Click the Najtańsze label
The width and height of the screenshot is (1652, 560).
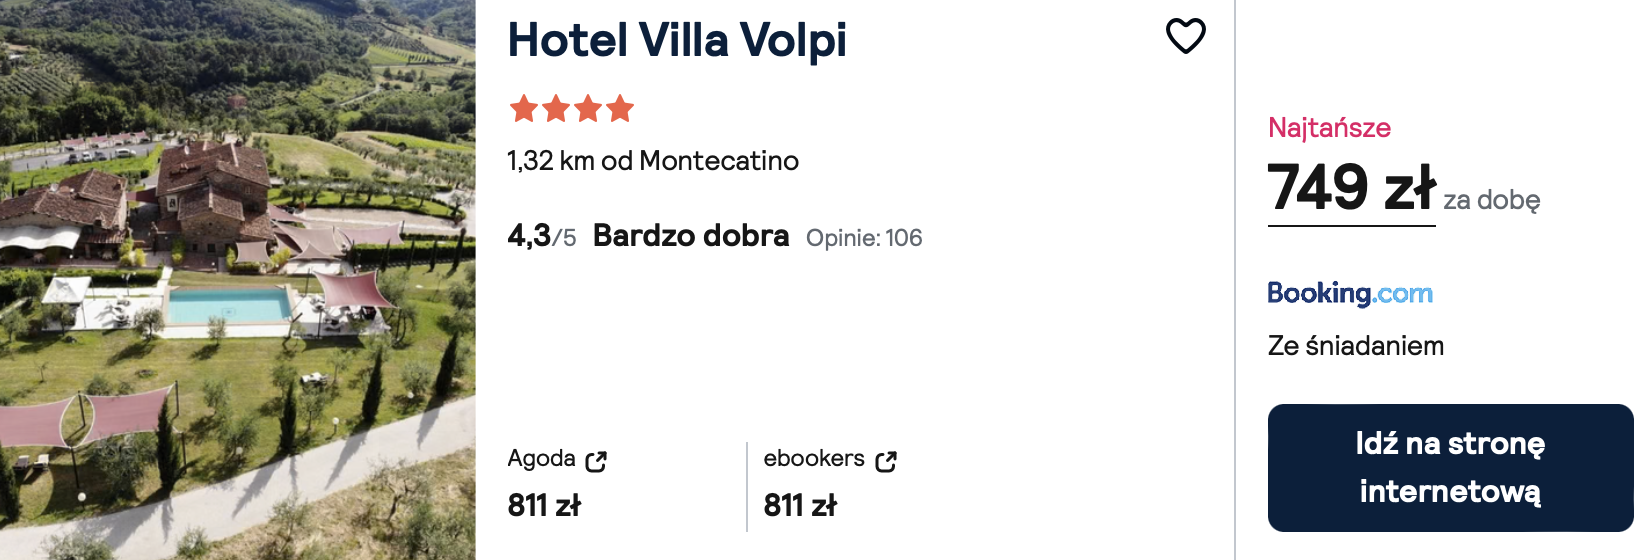pos(1329,128)
